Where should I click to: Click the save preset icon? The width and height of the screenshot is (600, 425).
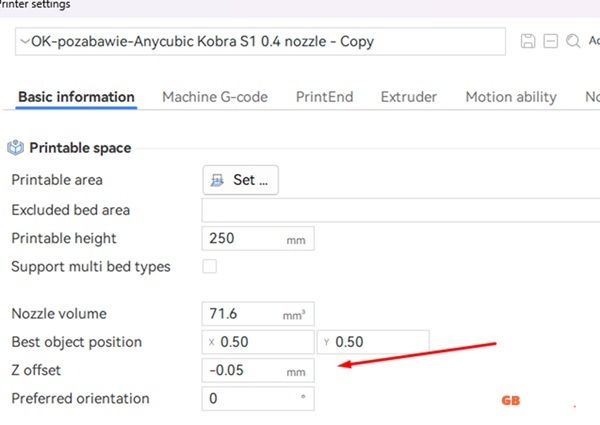pos(528,41)
